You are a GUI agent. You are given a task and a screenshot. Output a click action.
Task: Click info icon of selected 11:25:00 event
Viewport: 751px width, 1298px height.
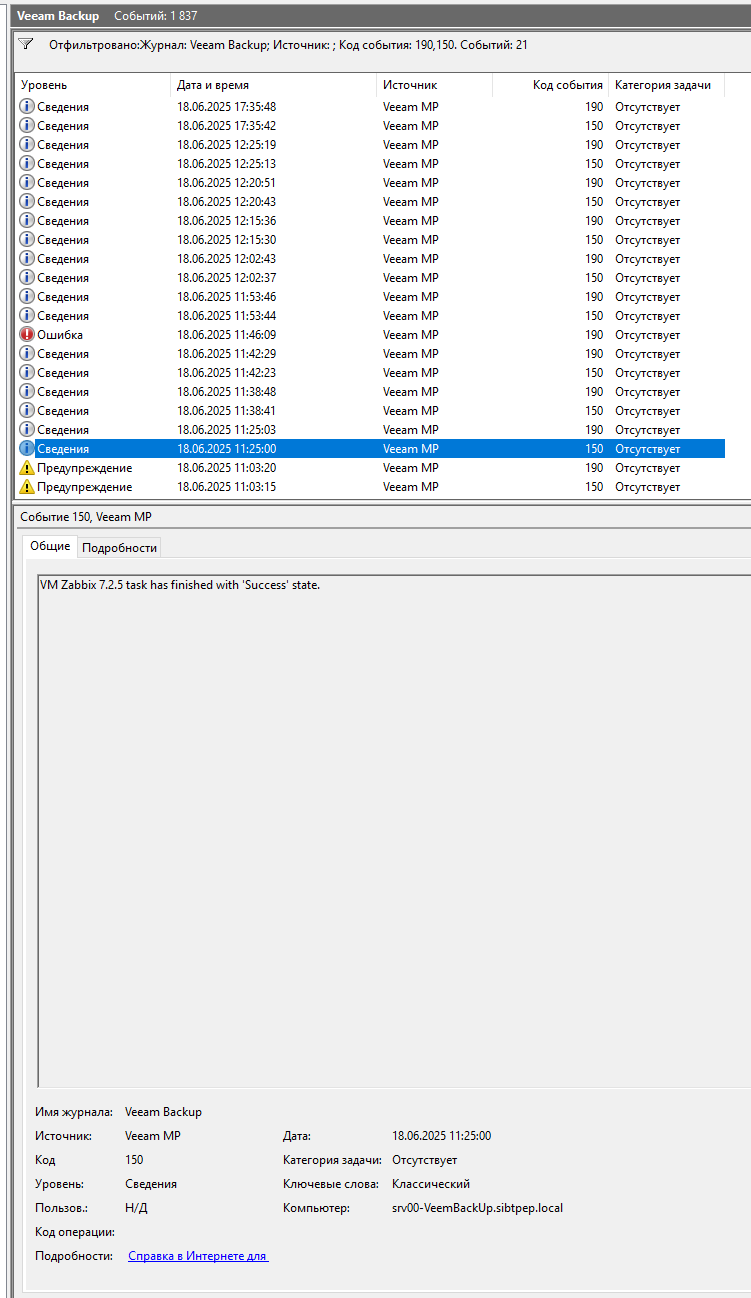27,449
